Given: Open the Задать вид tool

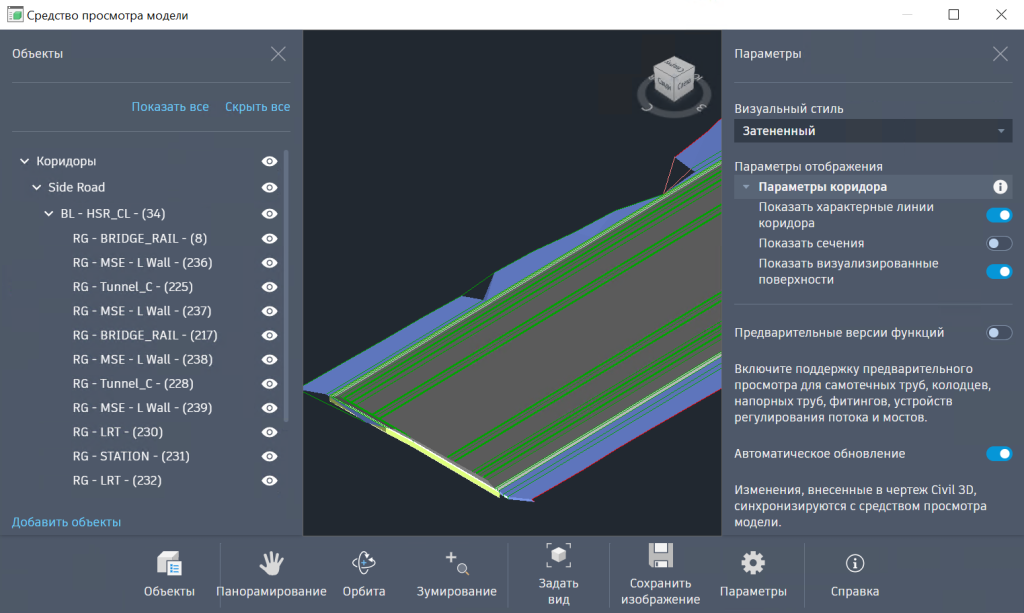Looking at the screenshot, I should click(x=558, y=557).
